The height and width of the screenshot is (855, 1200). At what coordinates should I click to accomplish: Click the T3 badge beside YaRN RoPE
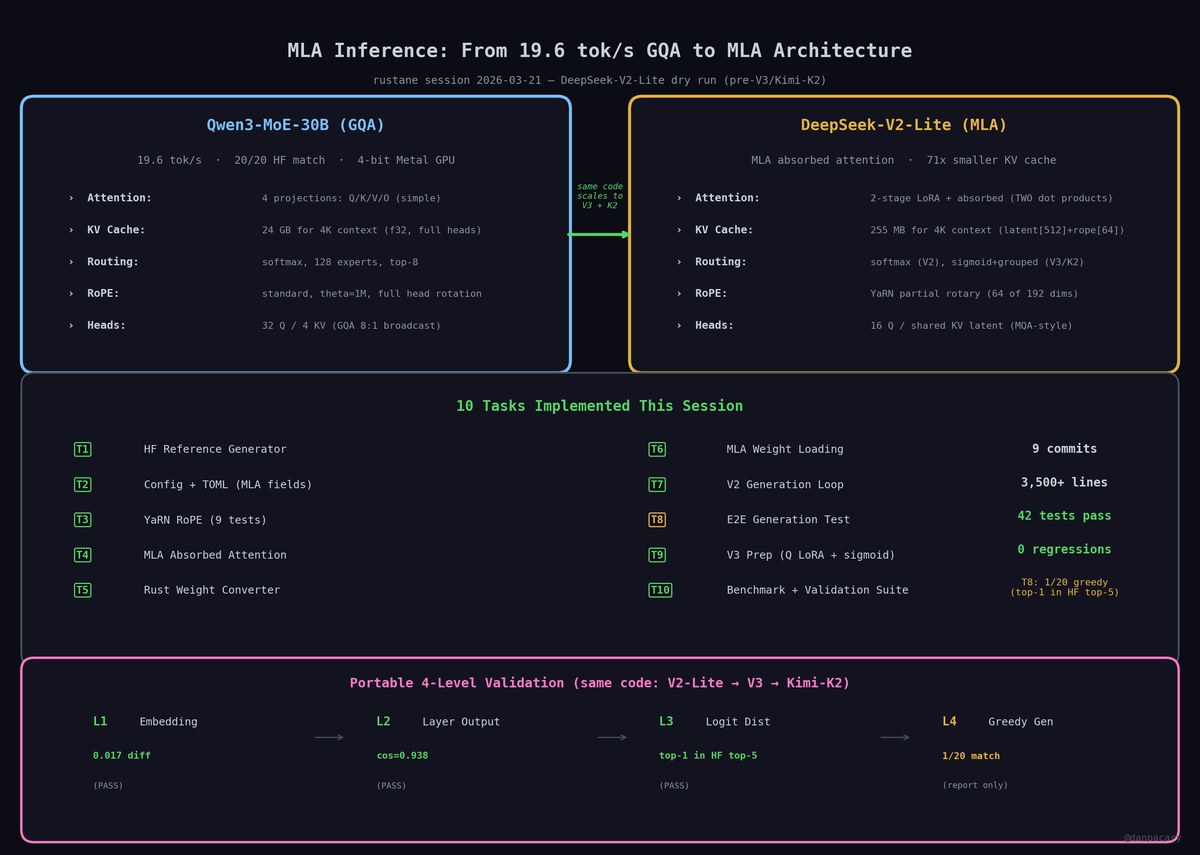tap(82, 519)
